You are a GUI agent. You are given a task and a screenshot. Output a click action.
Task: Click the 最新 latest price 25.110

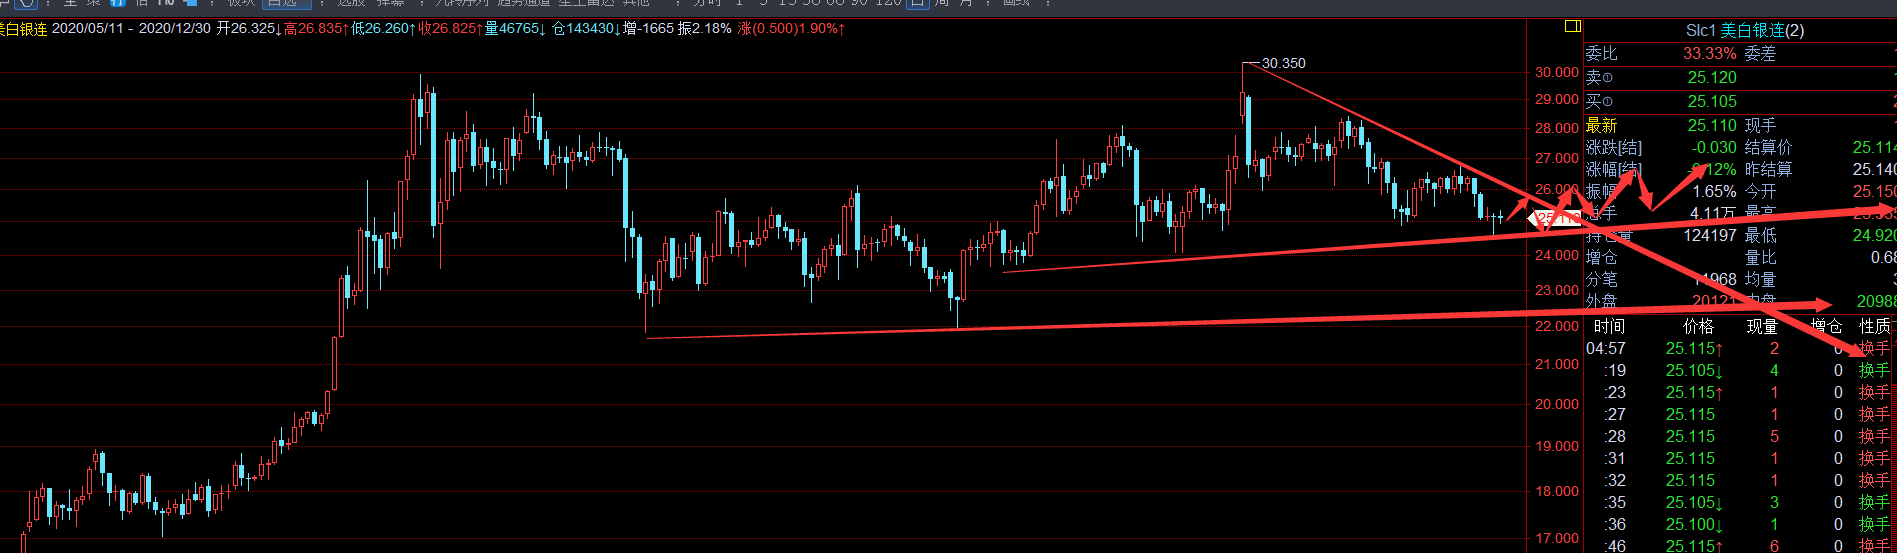(x=1712, y=125)
